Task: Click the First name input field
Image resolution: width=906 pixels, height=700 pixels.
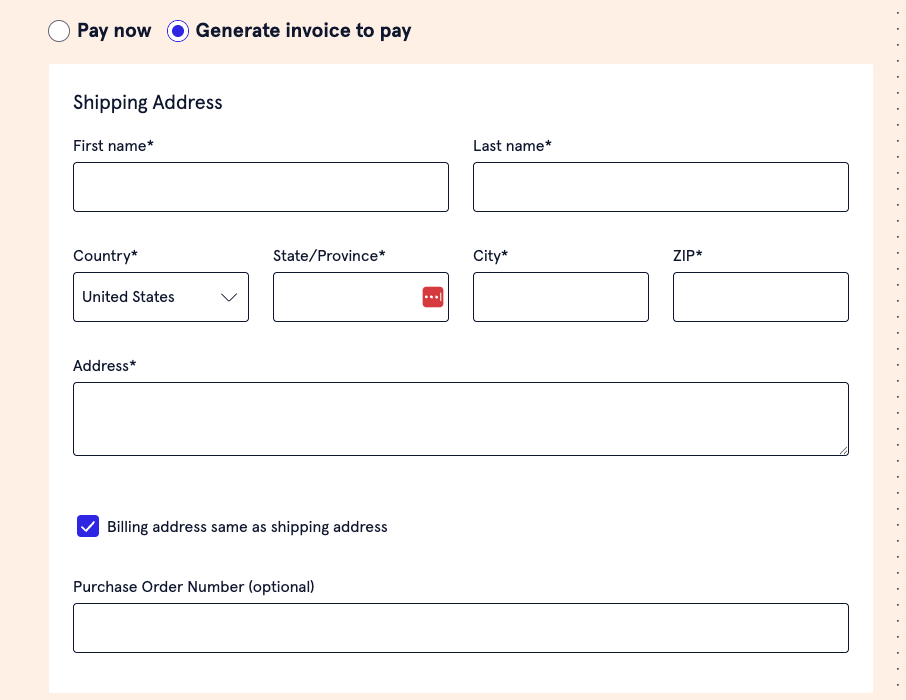Action: click(x=260, y=187)
